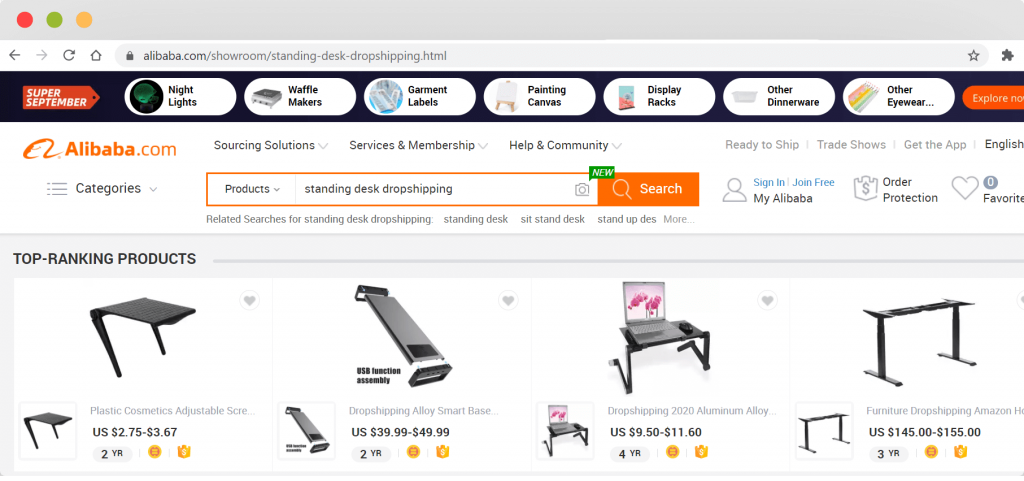This screenshot has height=481, width=1024.
Task: Favorite the Aluminum Alloy laptop desk heart
Action: pyautogui.click(x=767, y=300)
